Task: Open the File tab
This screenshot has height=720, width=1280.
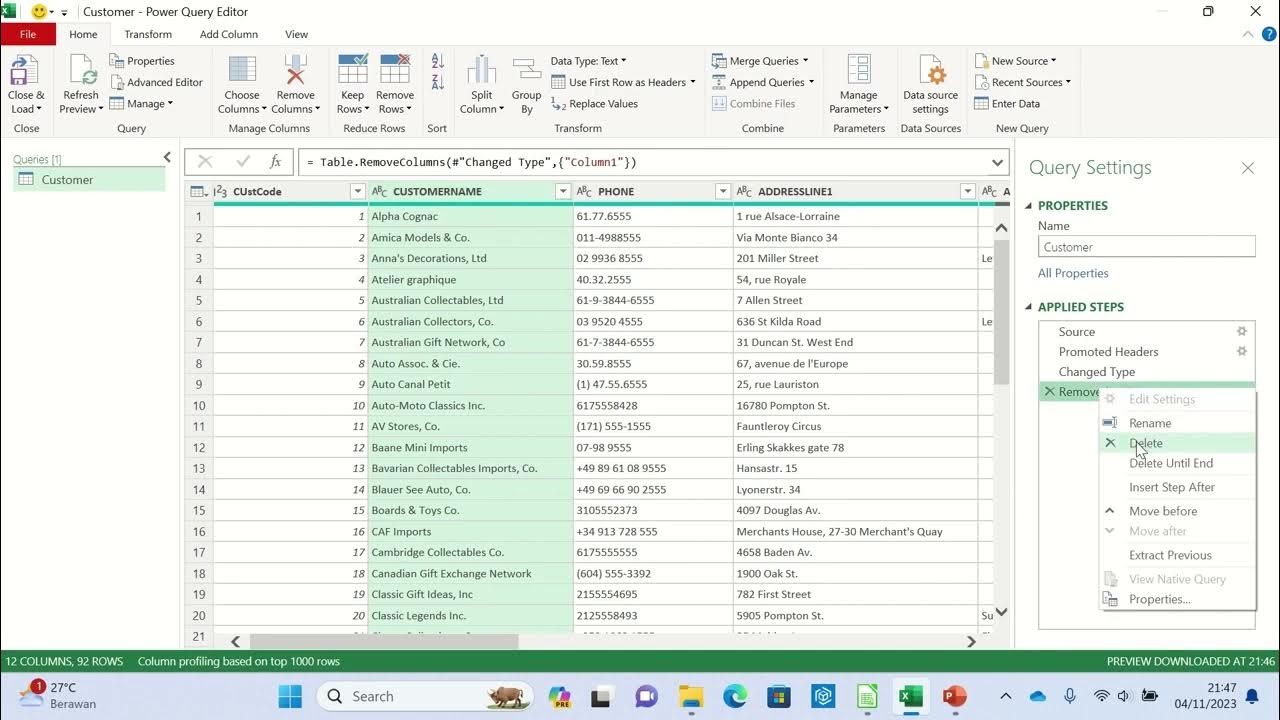Action: click(28, 34)
